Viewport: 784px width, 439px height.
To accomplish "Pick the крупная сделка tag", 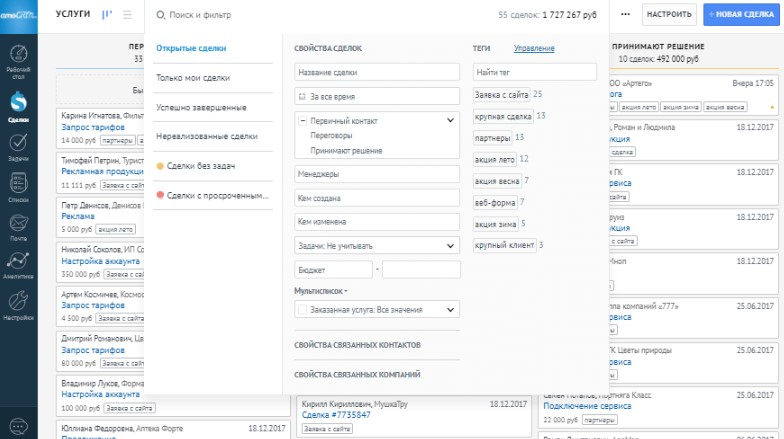I will tap(503, 116).
